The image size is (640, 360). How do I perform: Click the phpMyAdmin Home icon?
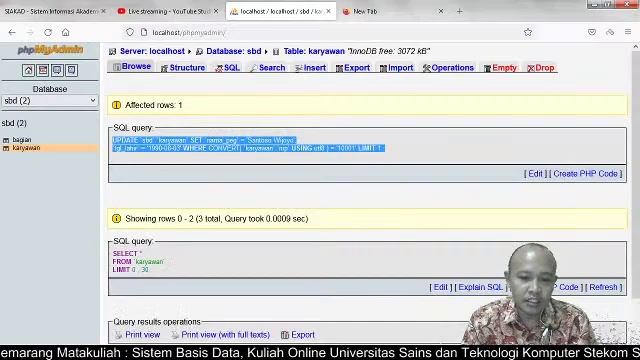[x=28, y=70]
